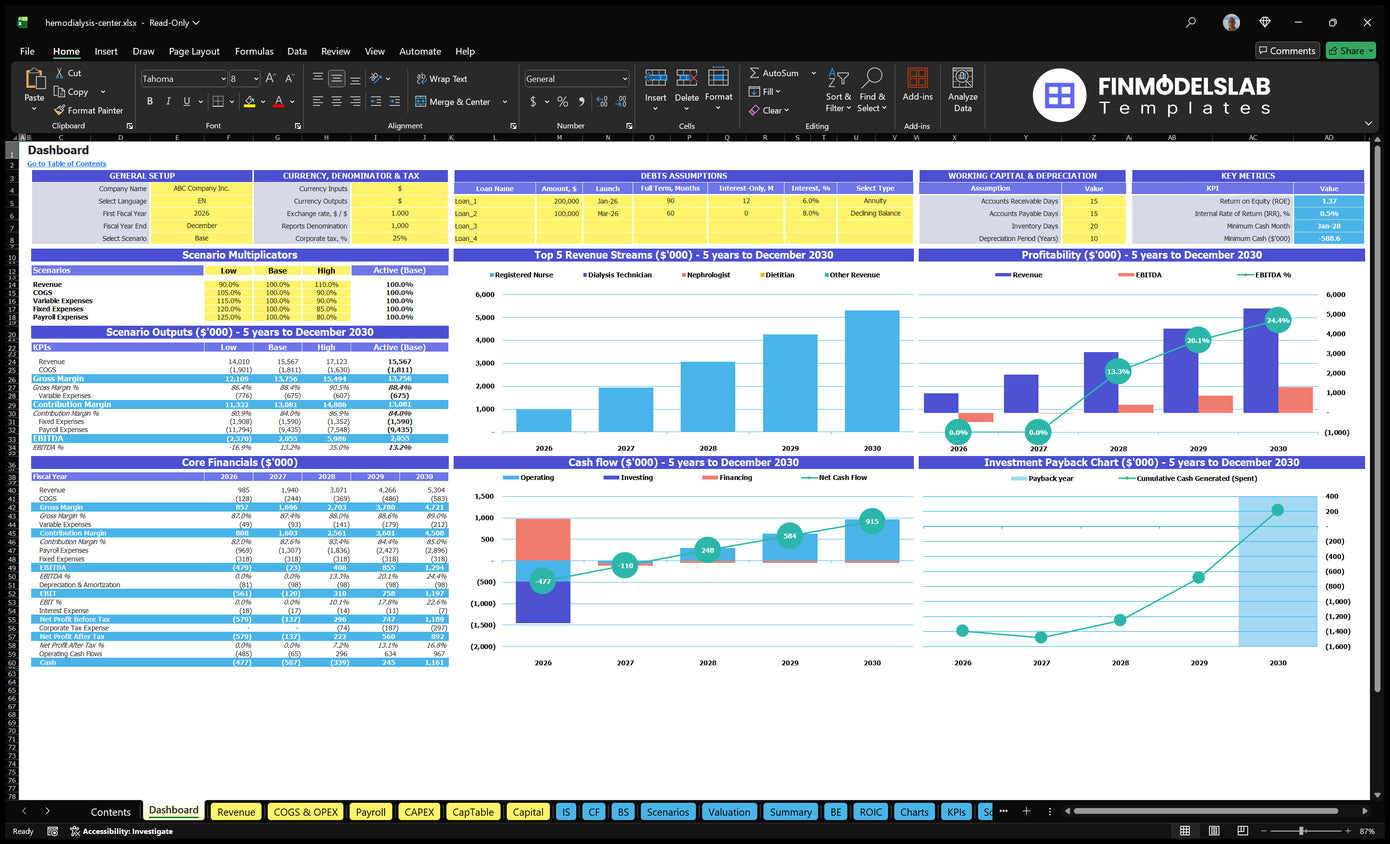Open the Sort & Filter dropdown
Image resolution: width=1390 pixels, height=844 pixels.
click(x=837, y=90)
